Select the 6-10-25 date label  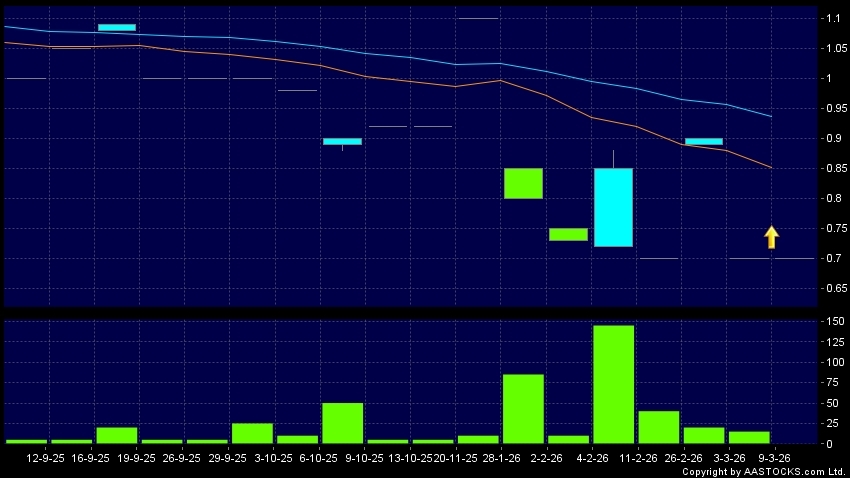318,458
